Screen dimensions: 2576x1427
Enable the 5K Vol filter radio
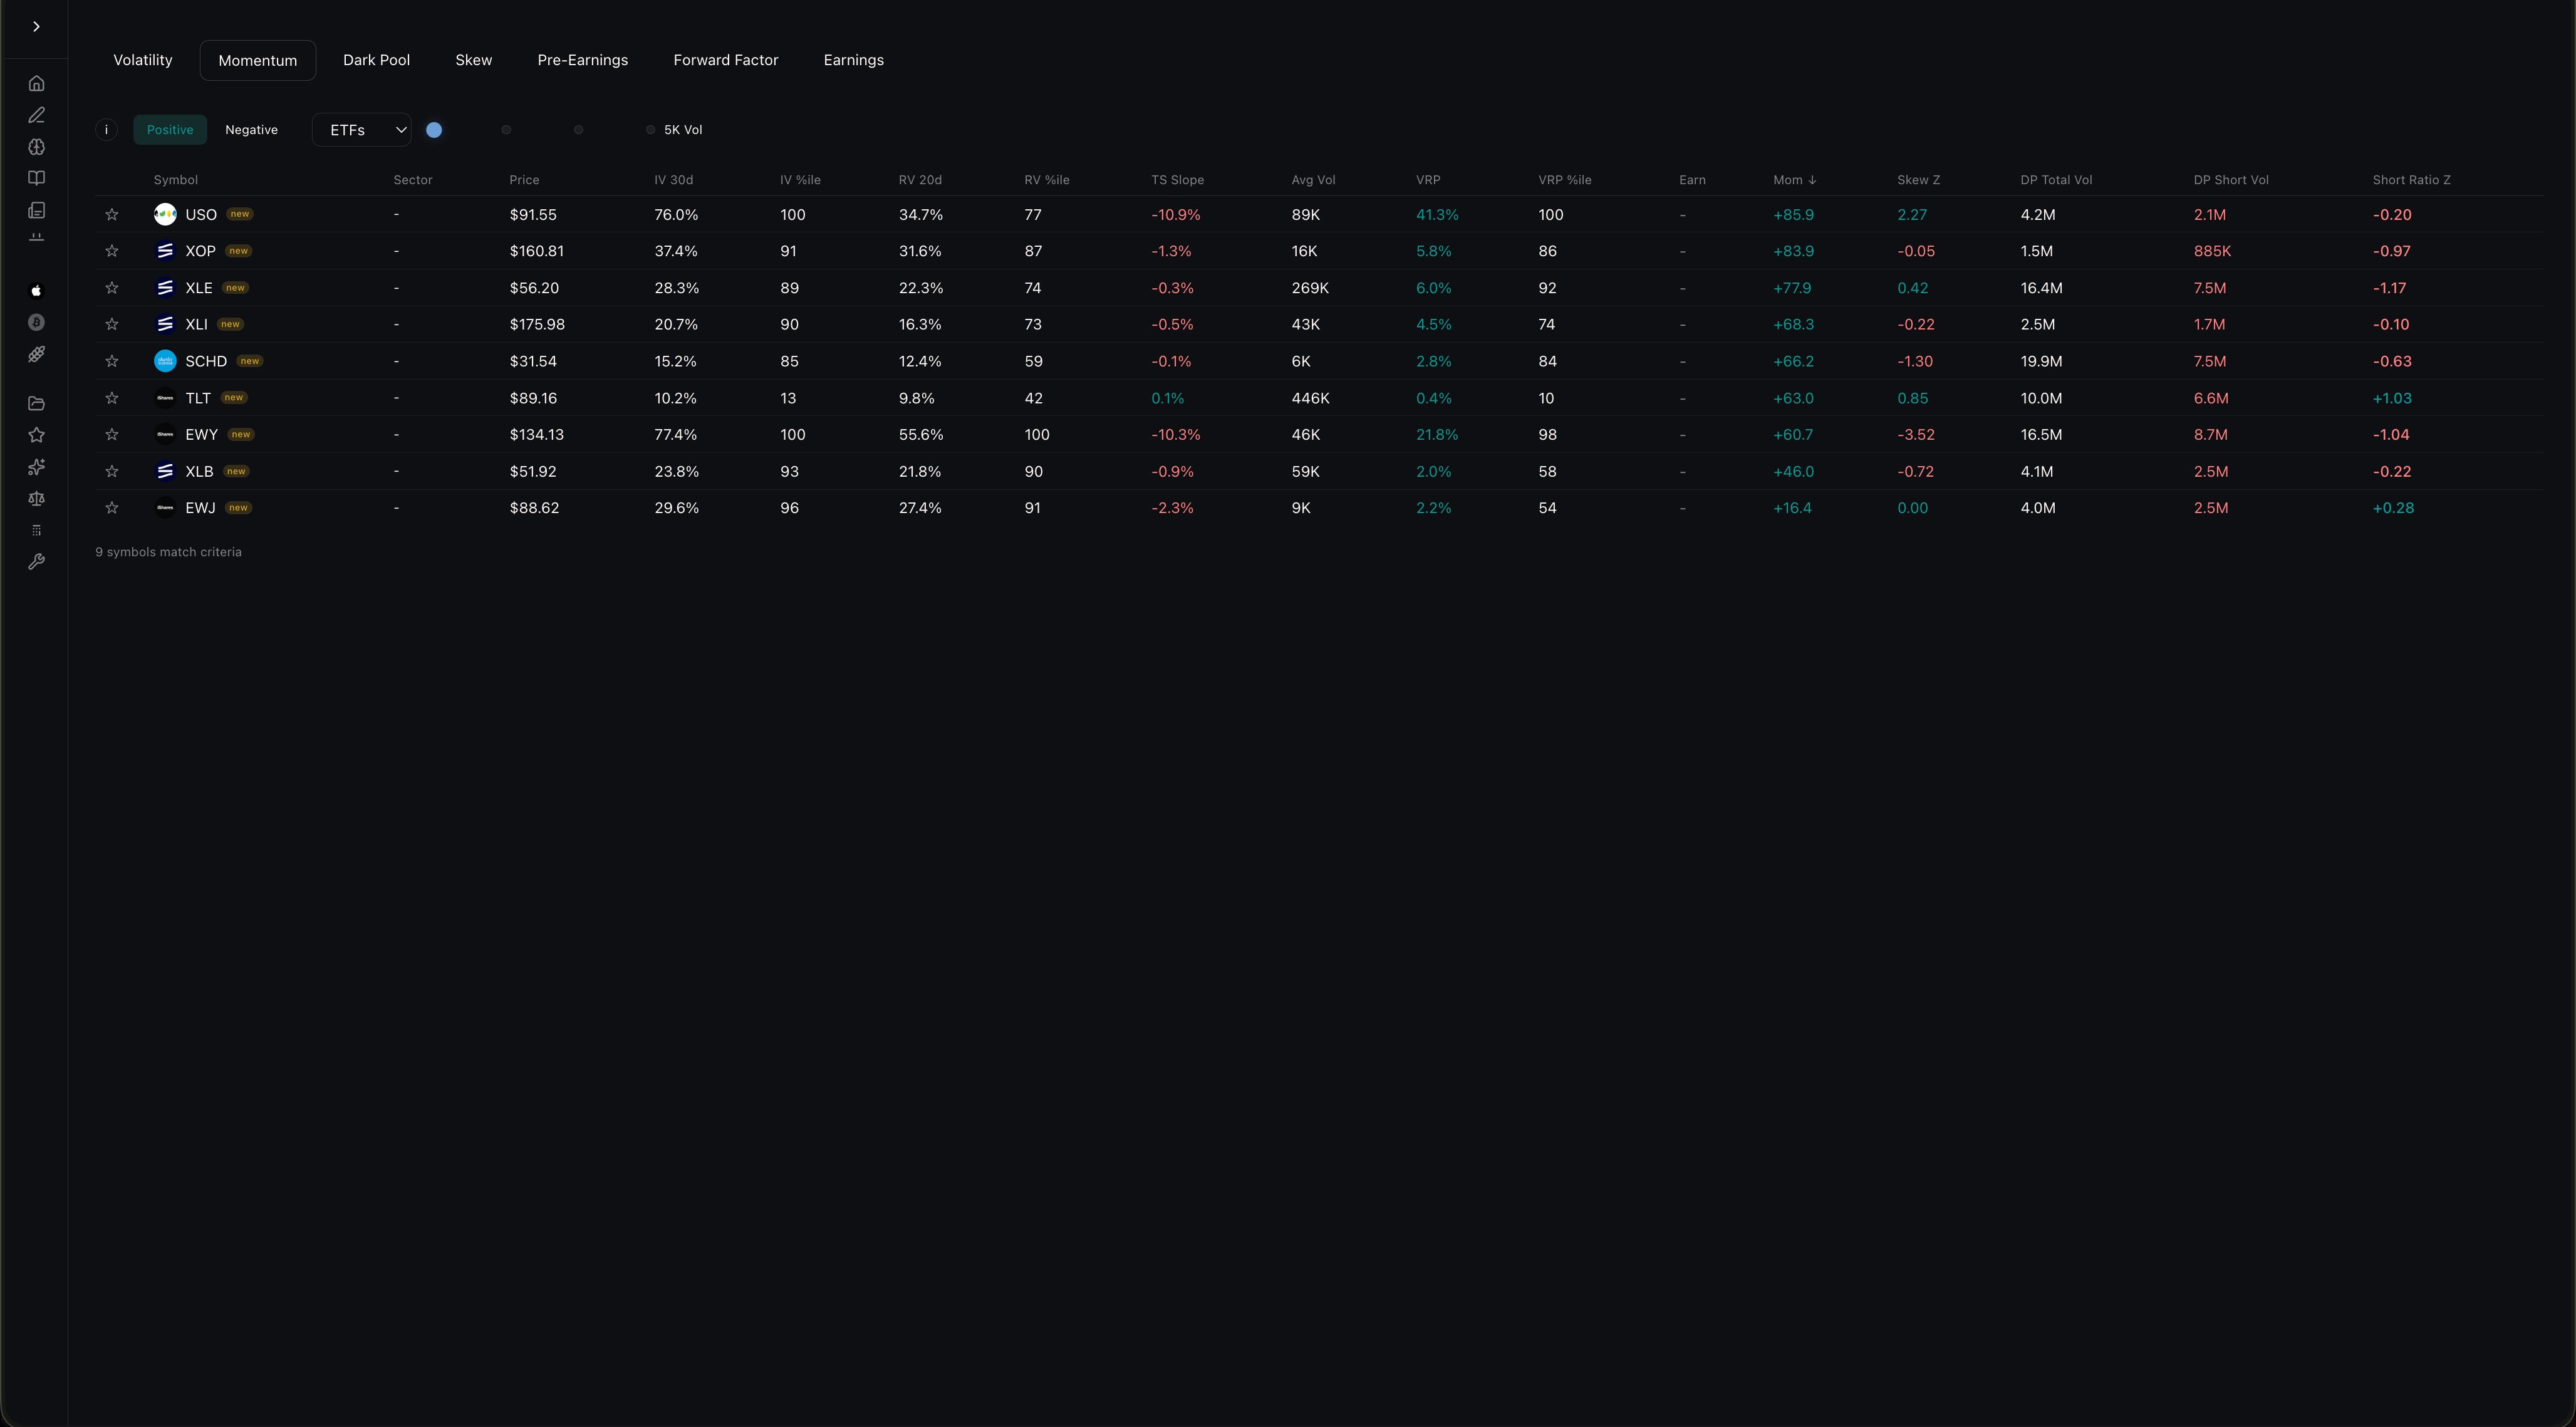pyautogui.click(x=650, y=130)
